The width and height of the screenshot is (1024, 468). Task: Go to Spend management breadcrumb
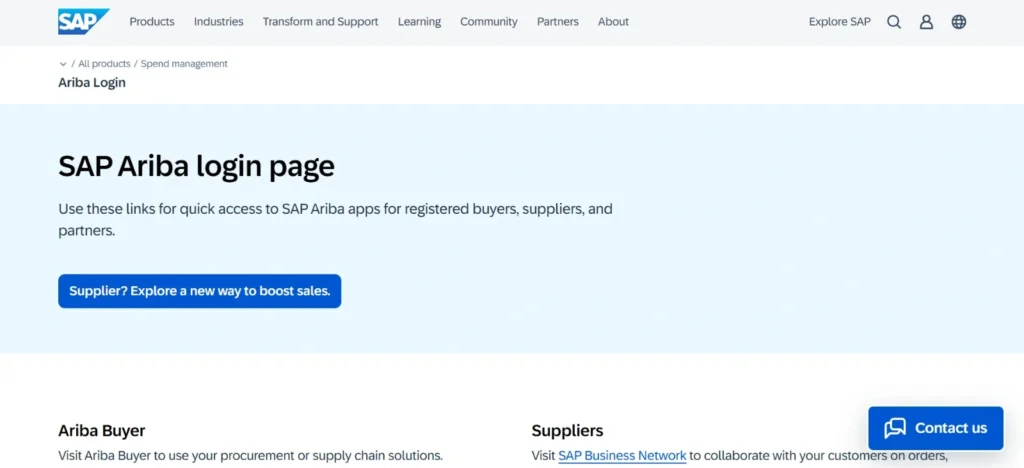pos(184,64)
